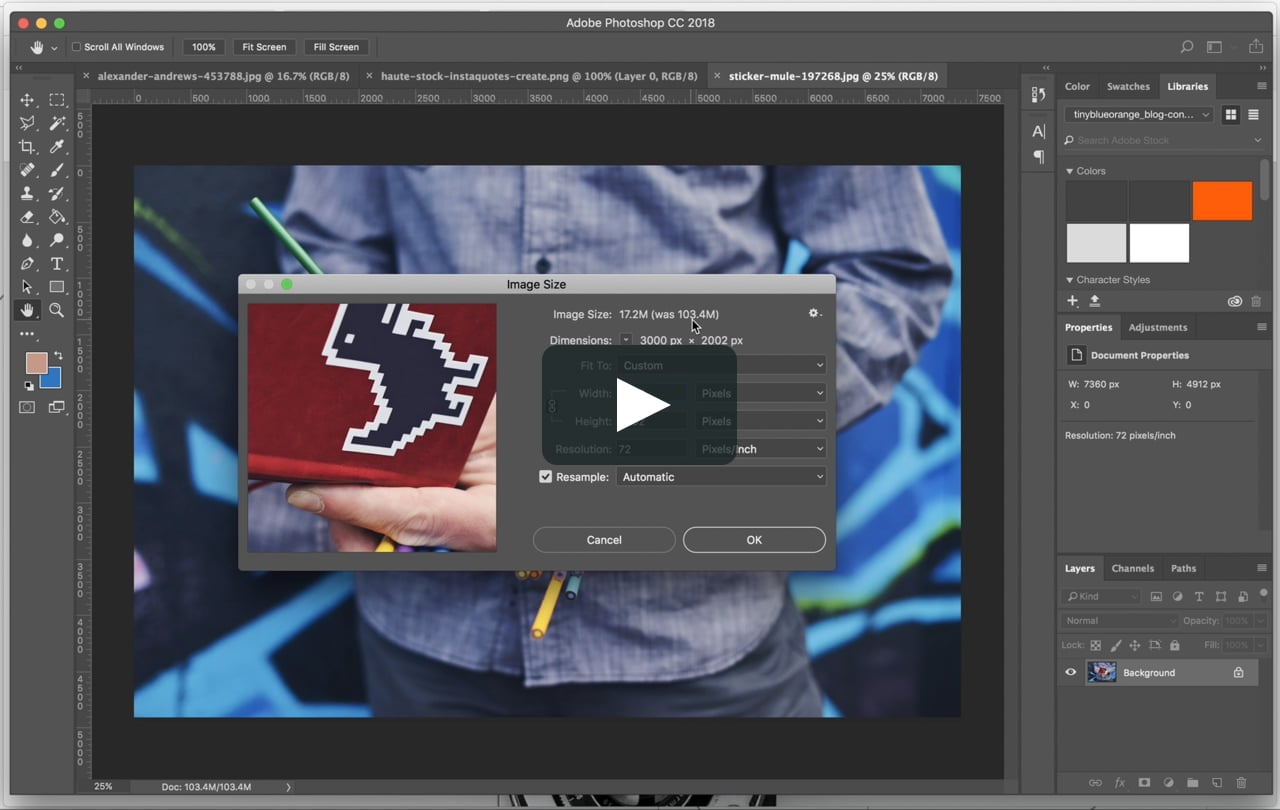Click the orange color swatch in Libraries
1280x810 pixels.
pos(1221,200)
